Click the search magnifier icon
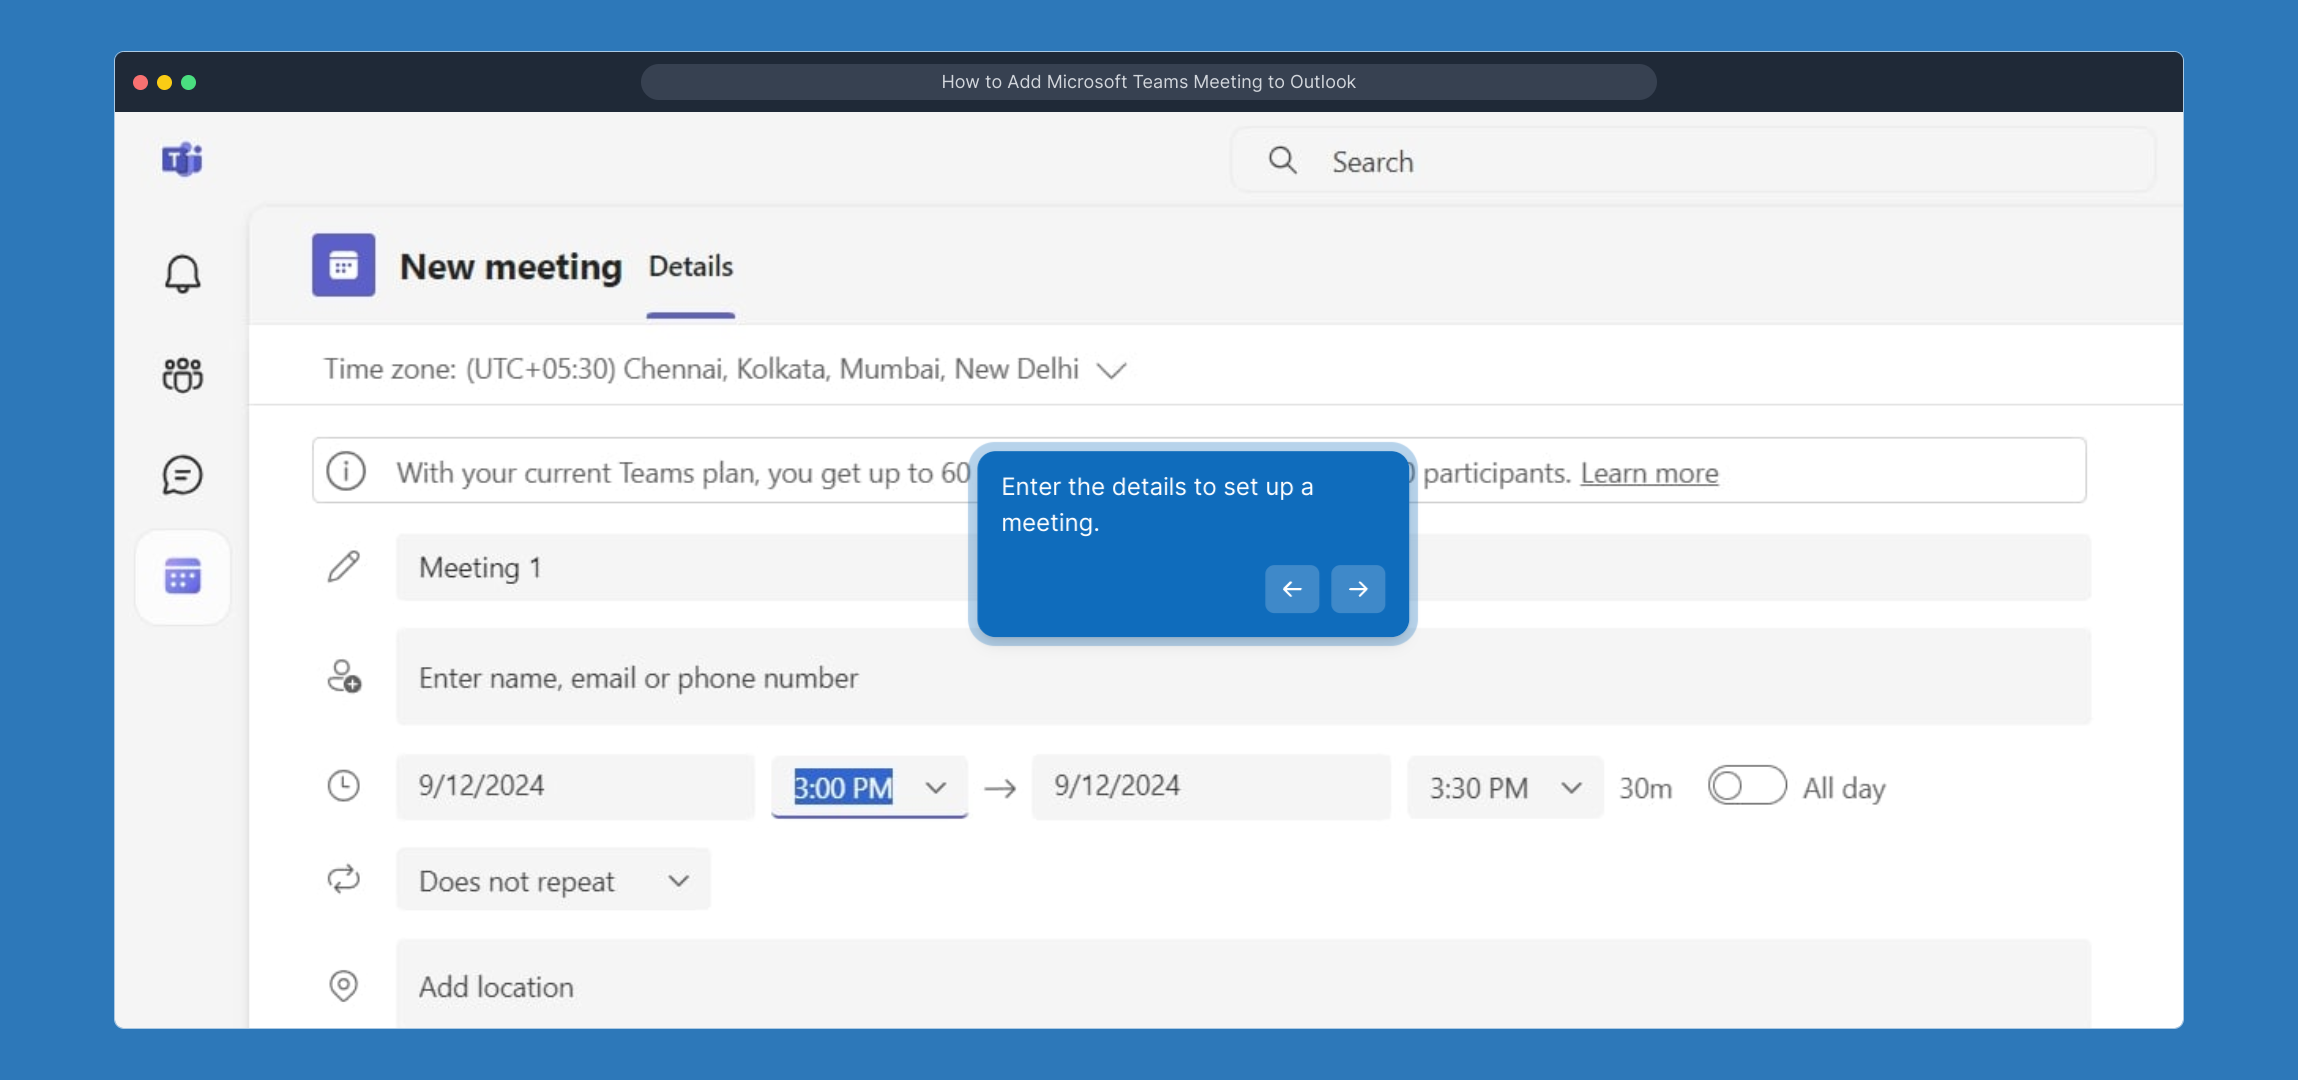 coord(1282,161)
